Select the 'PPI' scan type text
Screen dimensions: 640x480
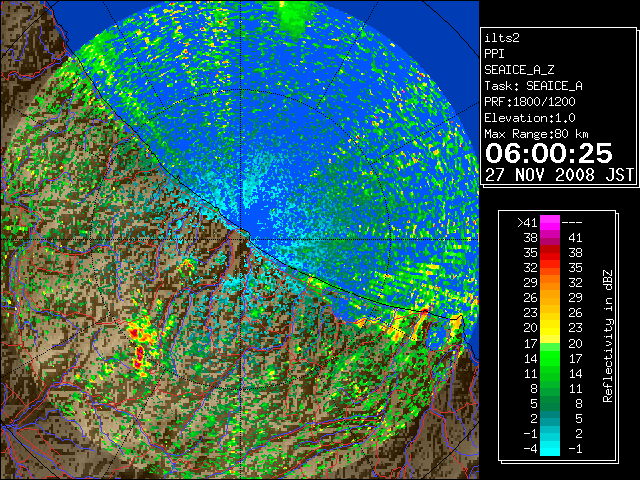pos(494,54)
